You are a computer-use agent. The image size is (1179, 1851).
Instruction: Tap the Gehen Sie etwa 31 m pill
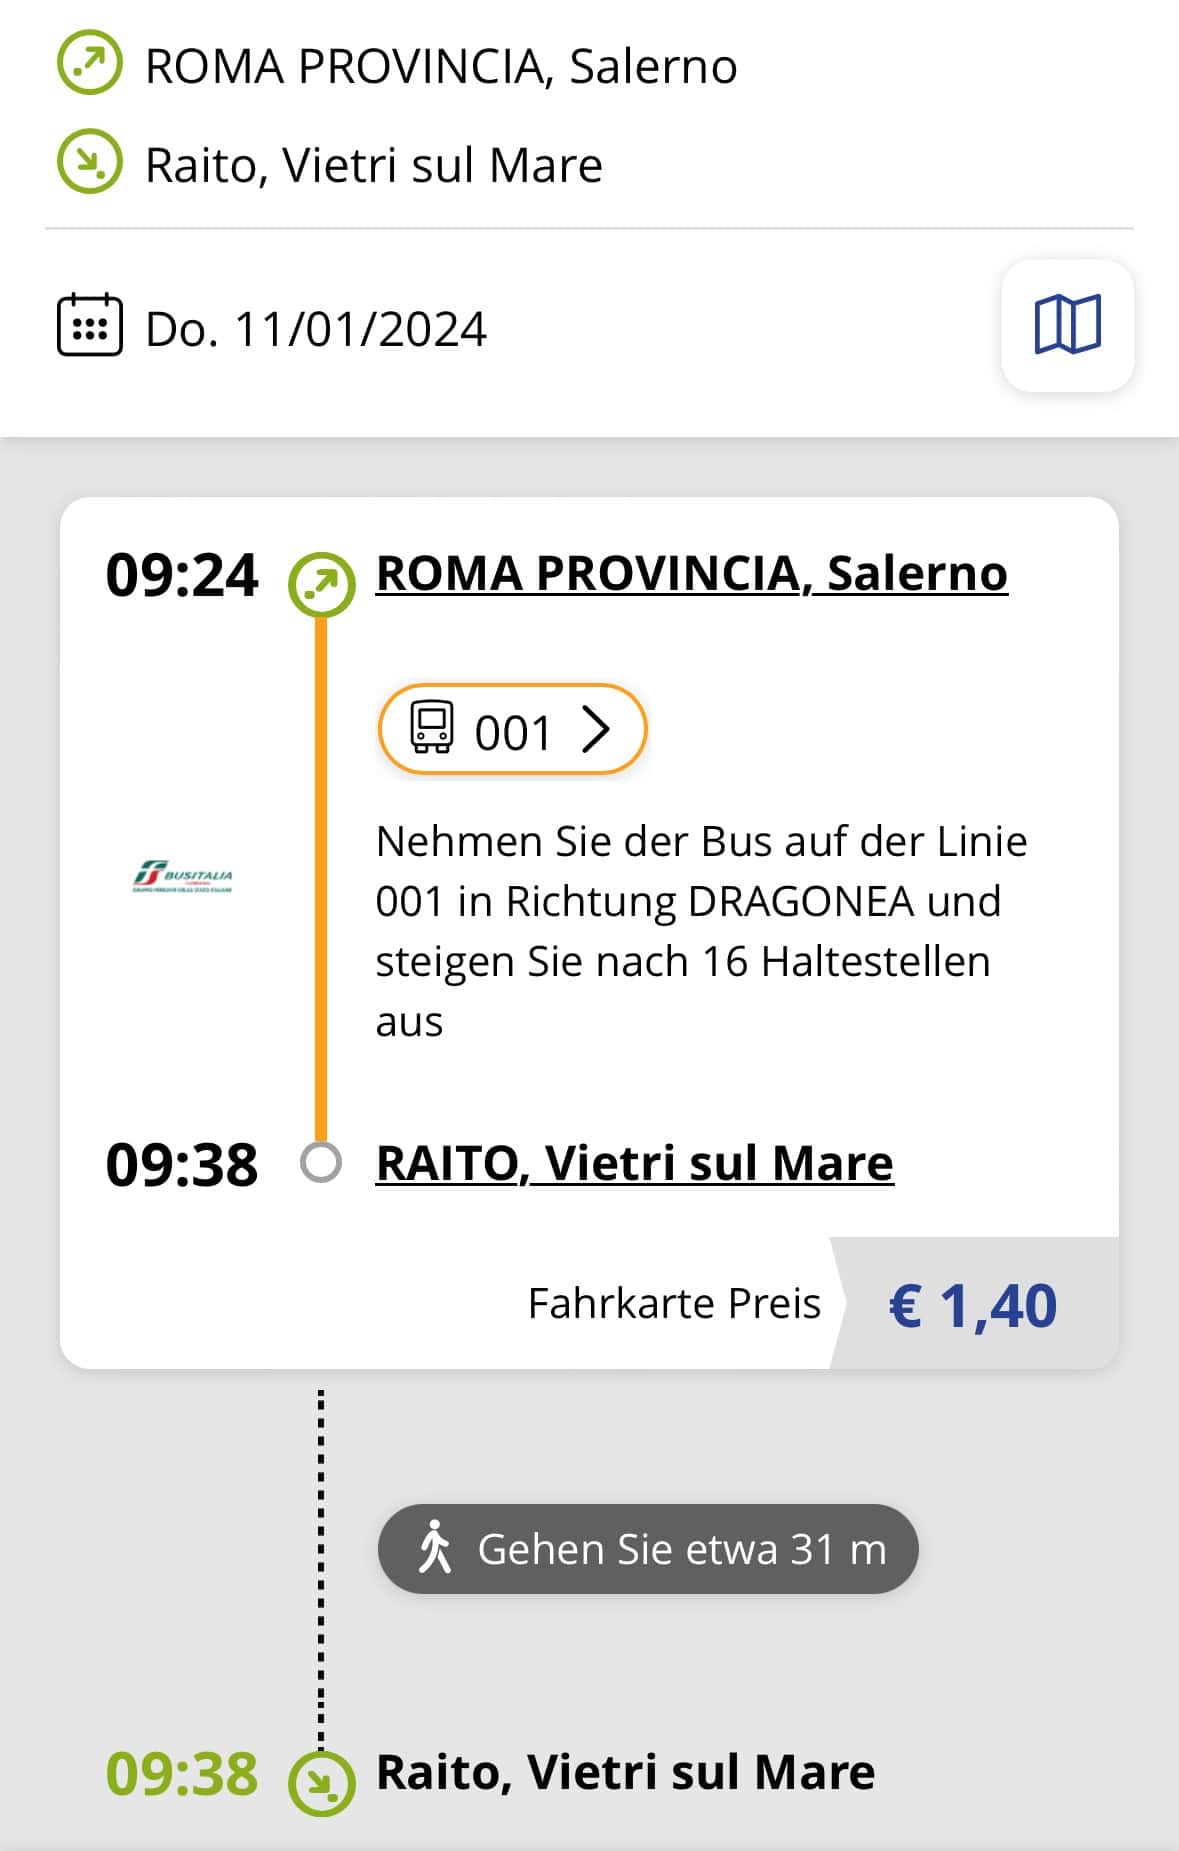click(648, 1548)
